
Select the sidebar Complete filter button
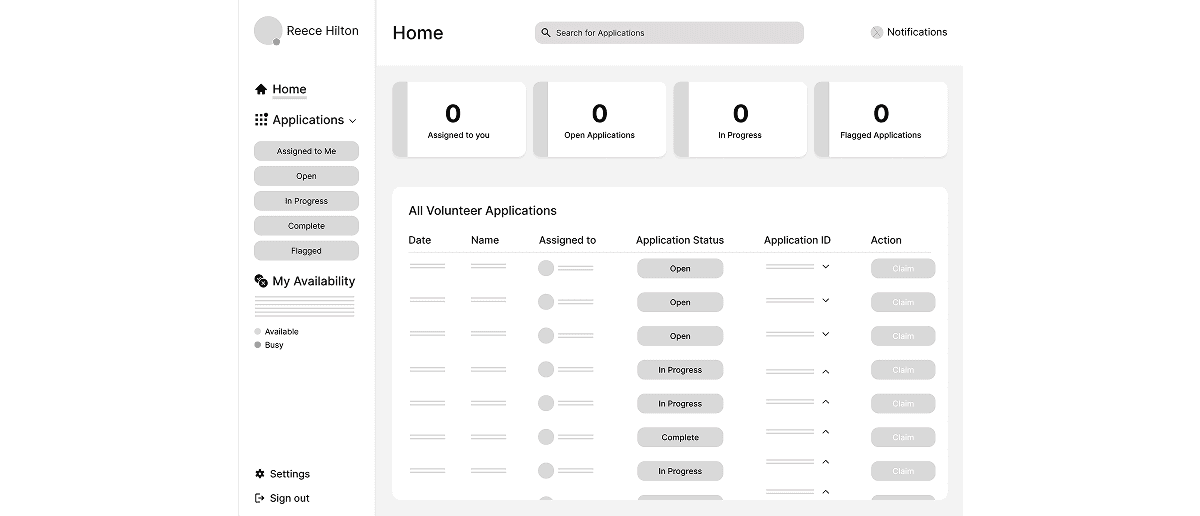click(x=306, y=226)
